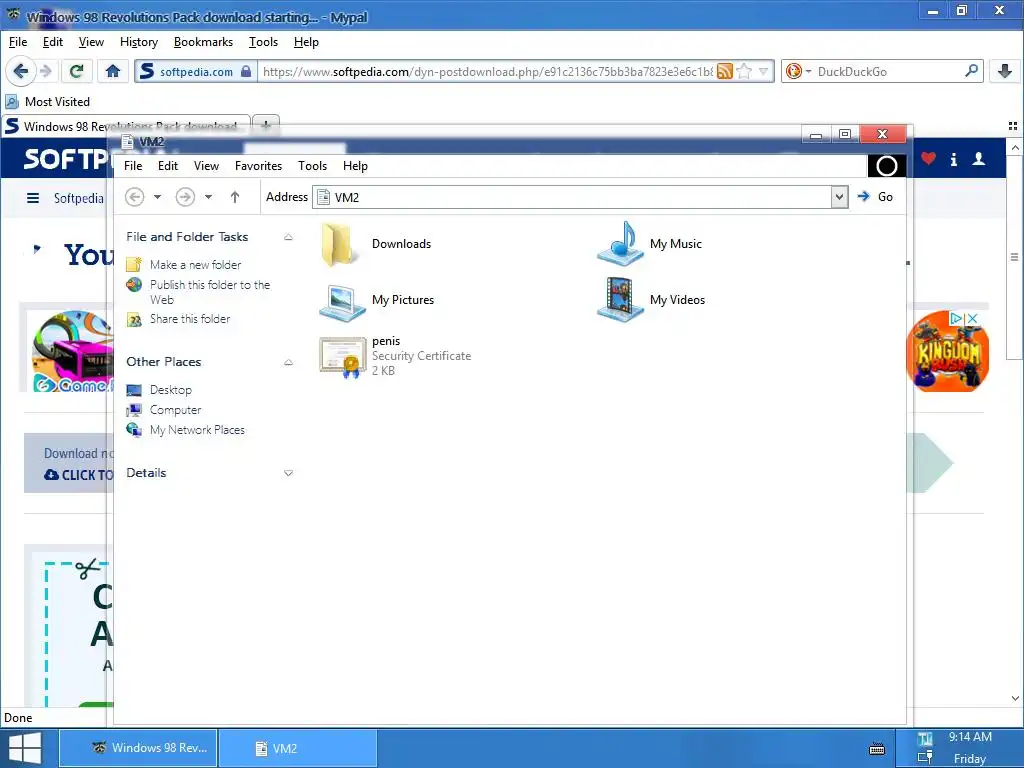
Task: Collapse File and Folder Tasks section
Action: [288, 237]
